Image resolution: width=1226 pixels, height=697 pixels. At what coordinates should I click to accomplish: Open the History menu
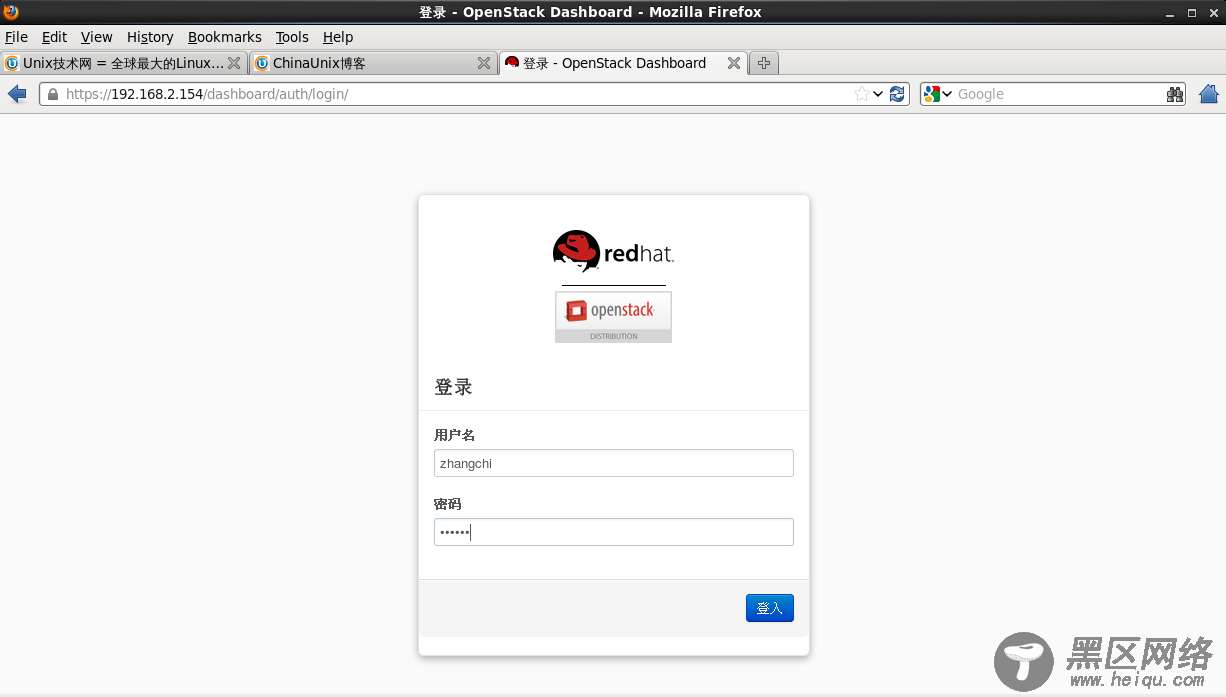(x=150, y=37)
